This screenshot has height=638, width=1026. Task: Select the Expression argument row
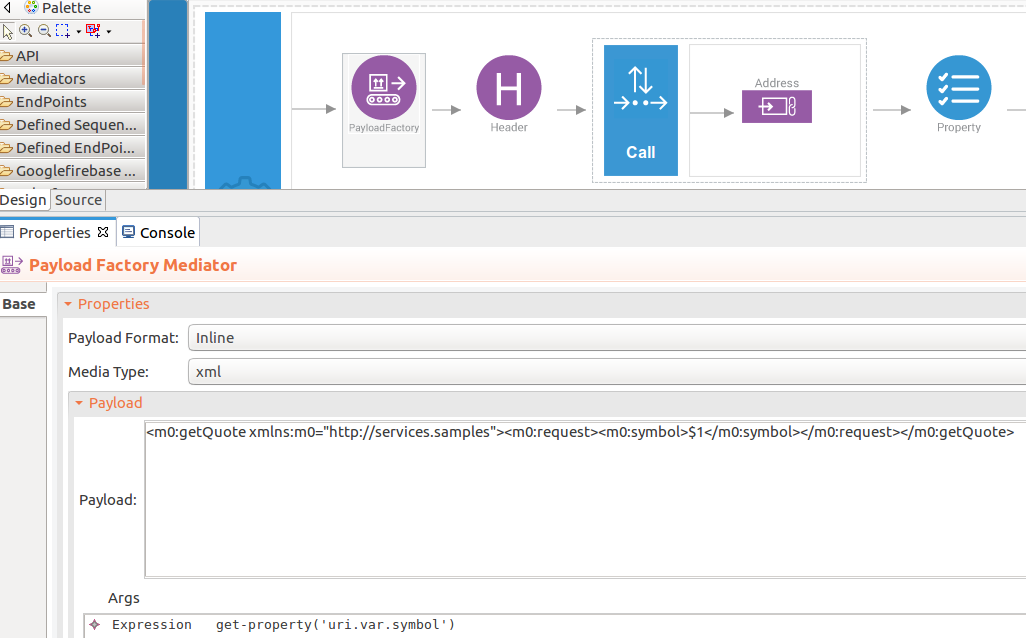[x=555, y=625]
